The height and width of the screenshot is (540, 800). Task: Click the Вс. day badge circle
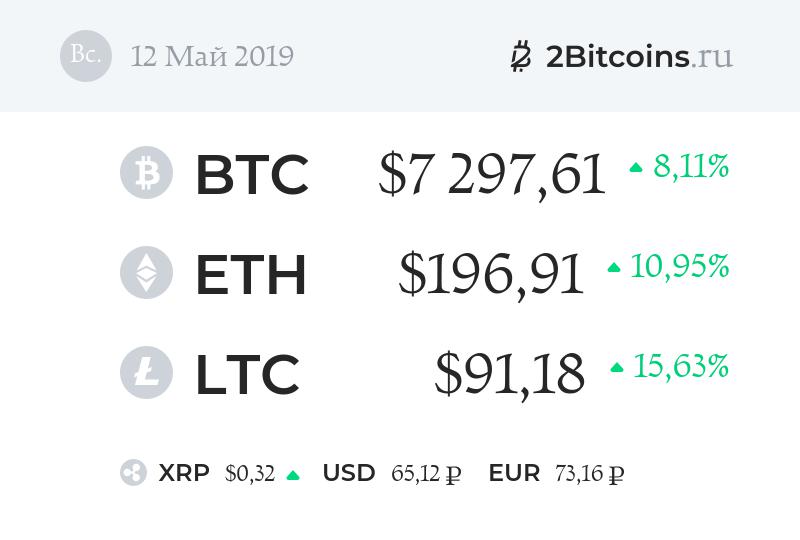coord(86,56)
